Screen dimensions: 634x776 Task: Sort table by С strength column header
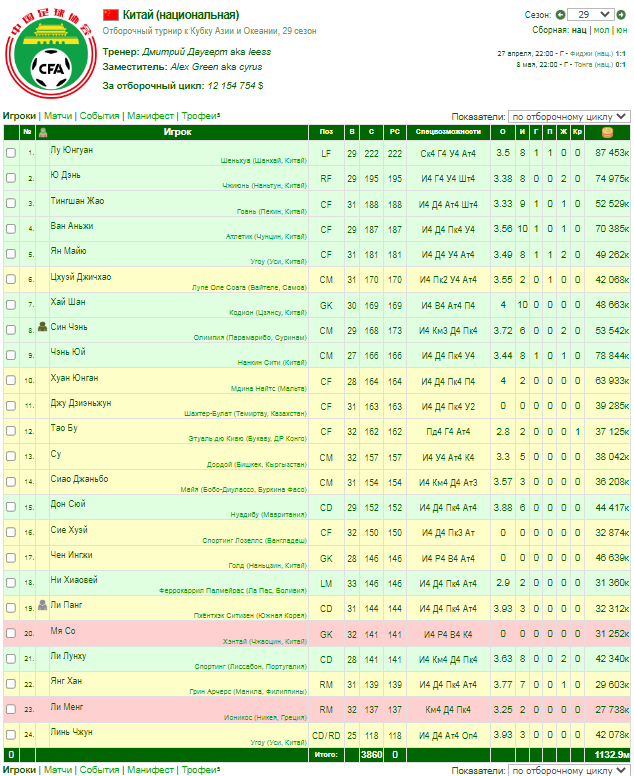[371, 132]
